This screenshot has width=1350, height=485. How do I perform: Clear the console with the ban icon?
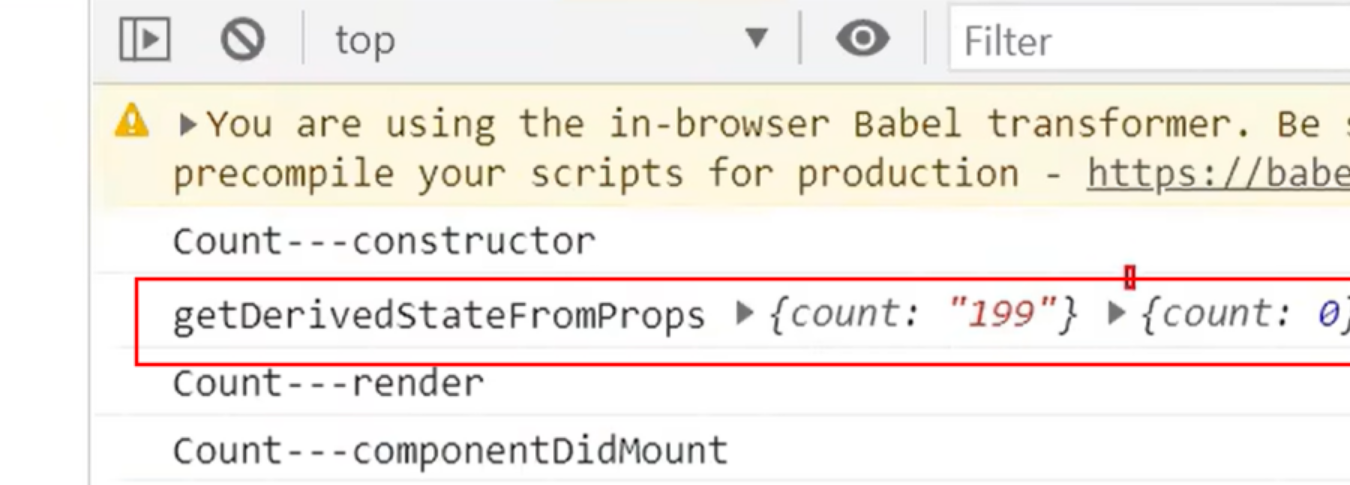pos(242,41)
